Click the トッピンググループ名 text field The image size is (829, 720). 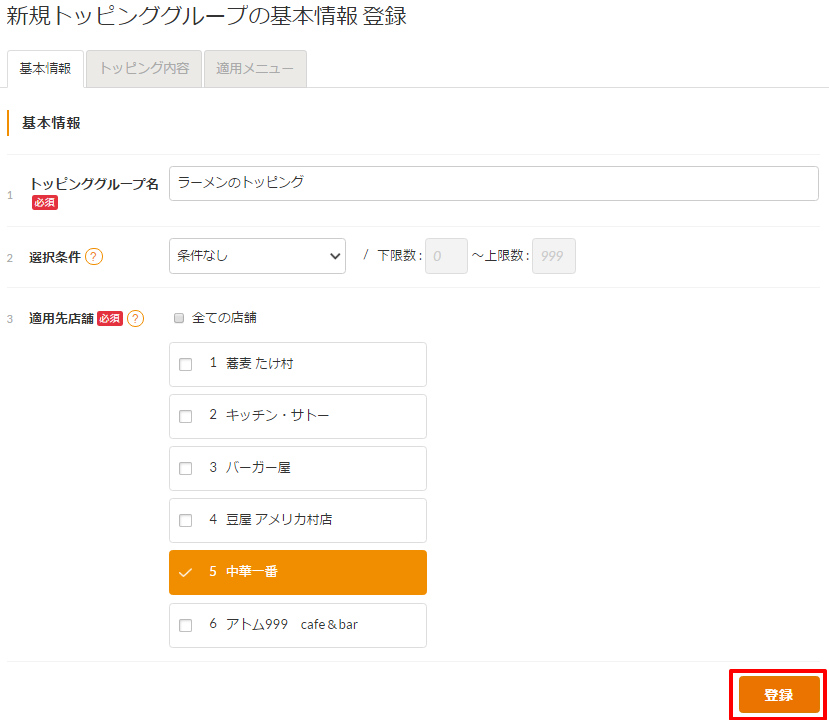click(493, 183)
